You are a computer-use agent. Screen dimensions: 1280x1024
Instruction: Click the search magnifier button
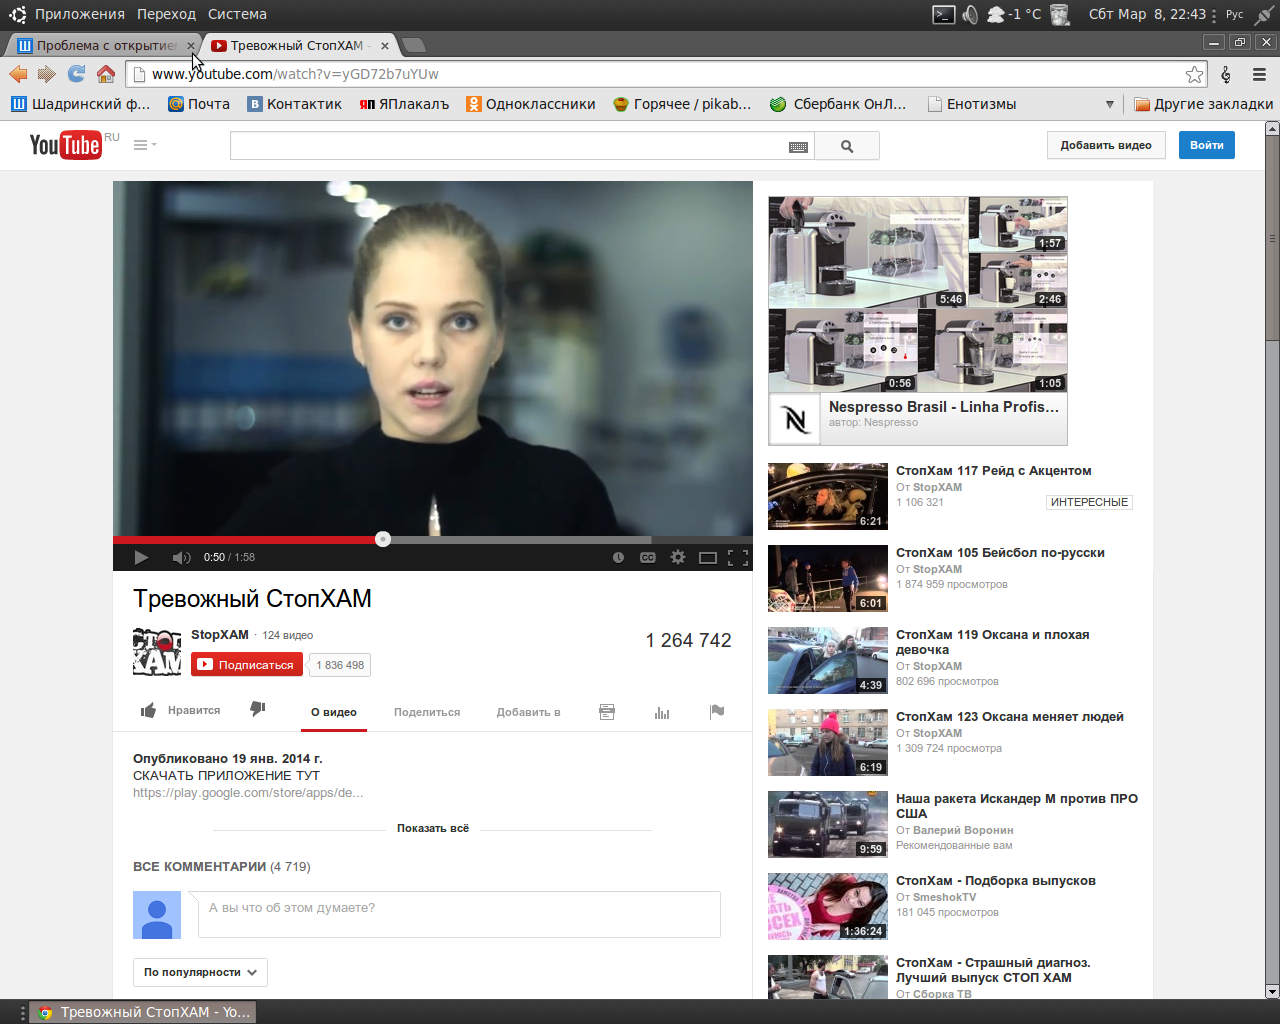tap(847, 146)
